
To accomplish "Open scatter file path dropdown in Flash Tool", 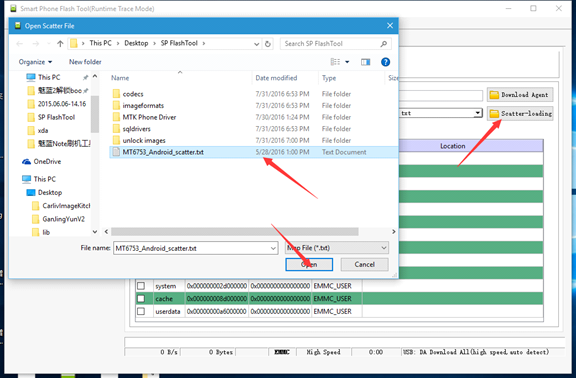I will [x=477, y=113].
